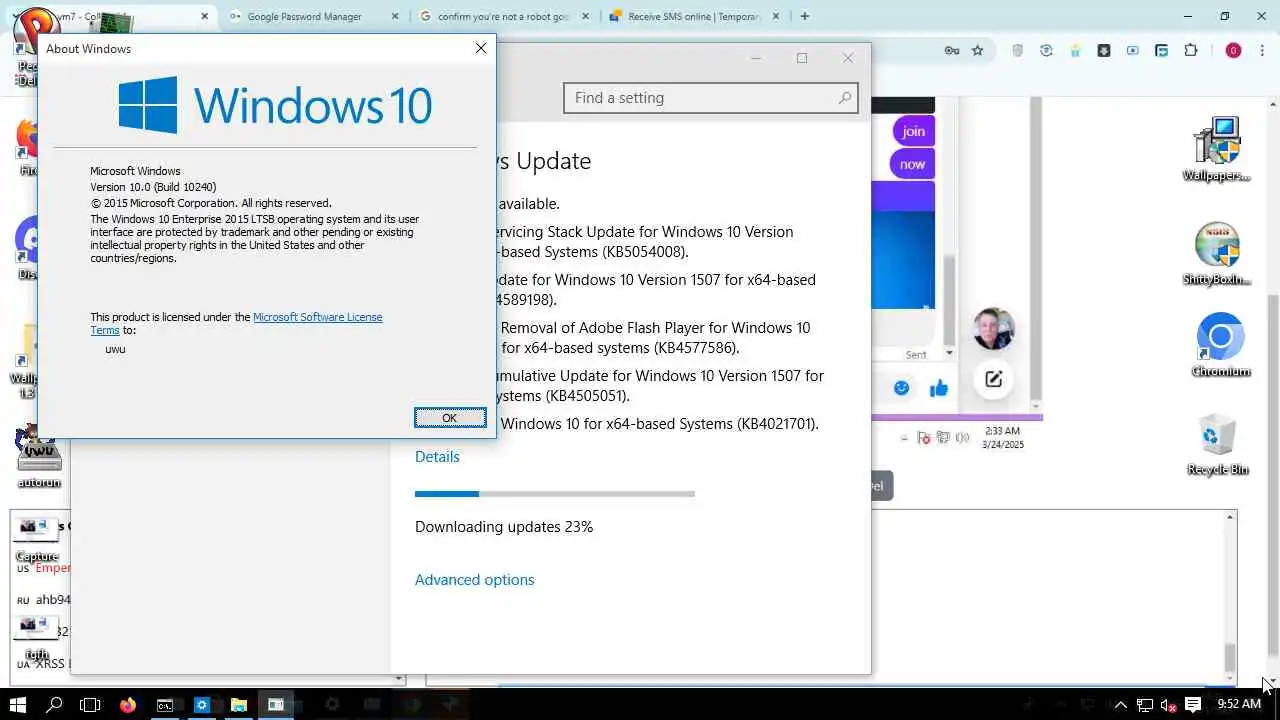1280x720 pixels.
Task: Click the magnifier icon in Find a setting
Action: tap(845, 98)
